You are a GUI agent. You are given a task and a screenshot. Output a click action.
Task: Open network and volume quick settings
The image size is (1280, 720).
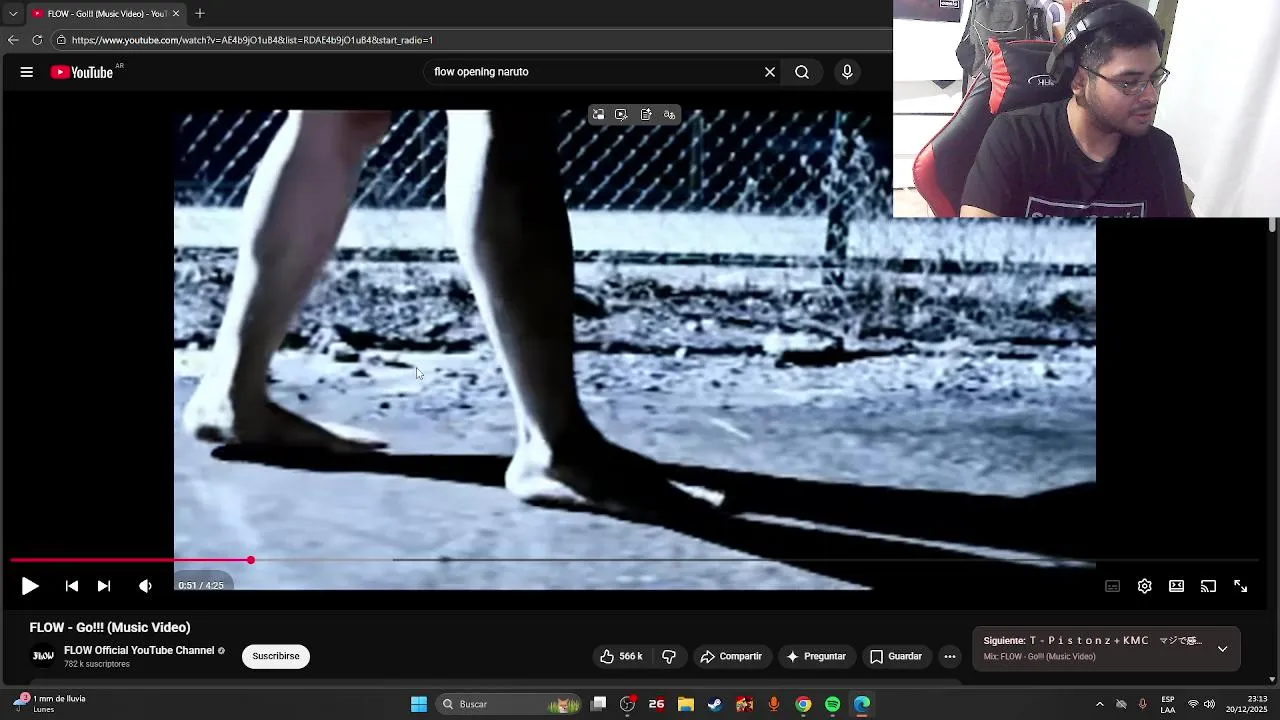pyautogui.click(x=1201, y=704)
